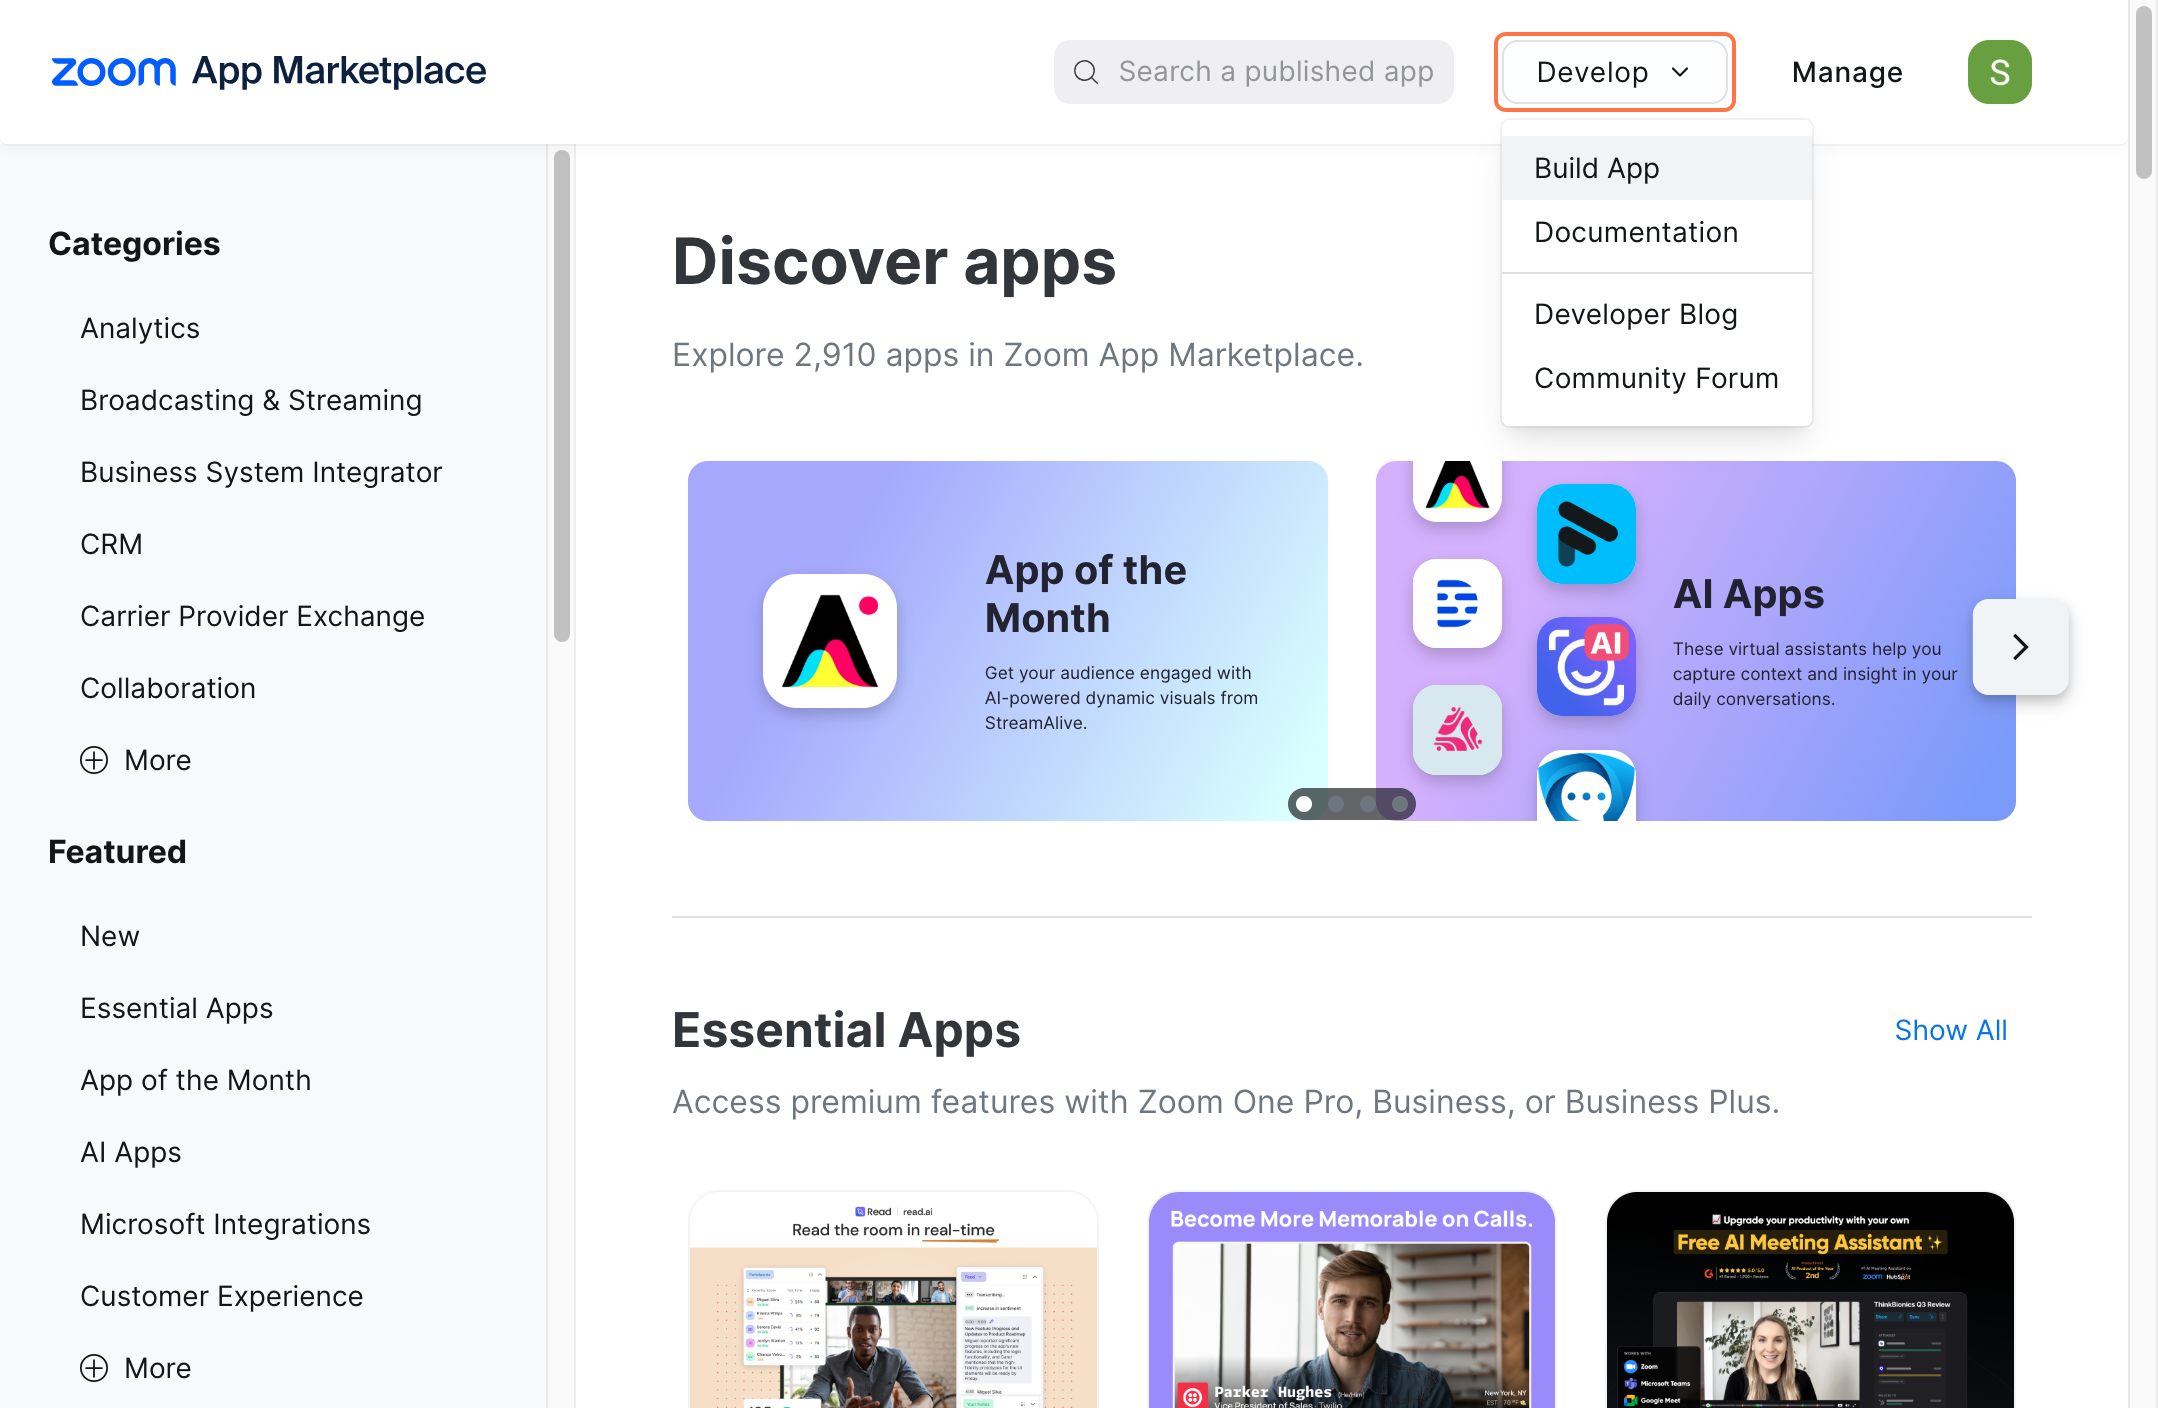2158x1408 pixels.
Task: Click the blue chat bubble app icon
Action: pyautogui.click(x=1586, y=787)
